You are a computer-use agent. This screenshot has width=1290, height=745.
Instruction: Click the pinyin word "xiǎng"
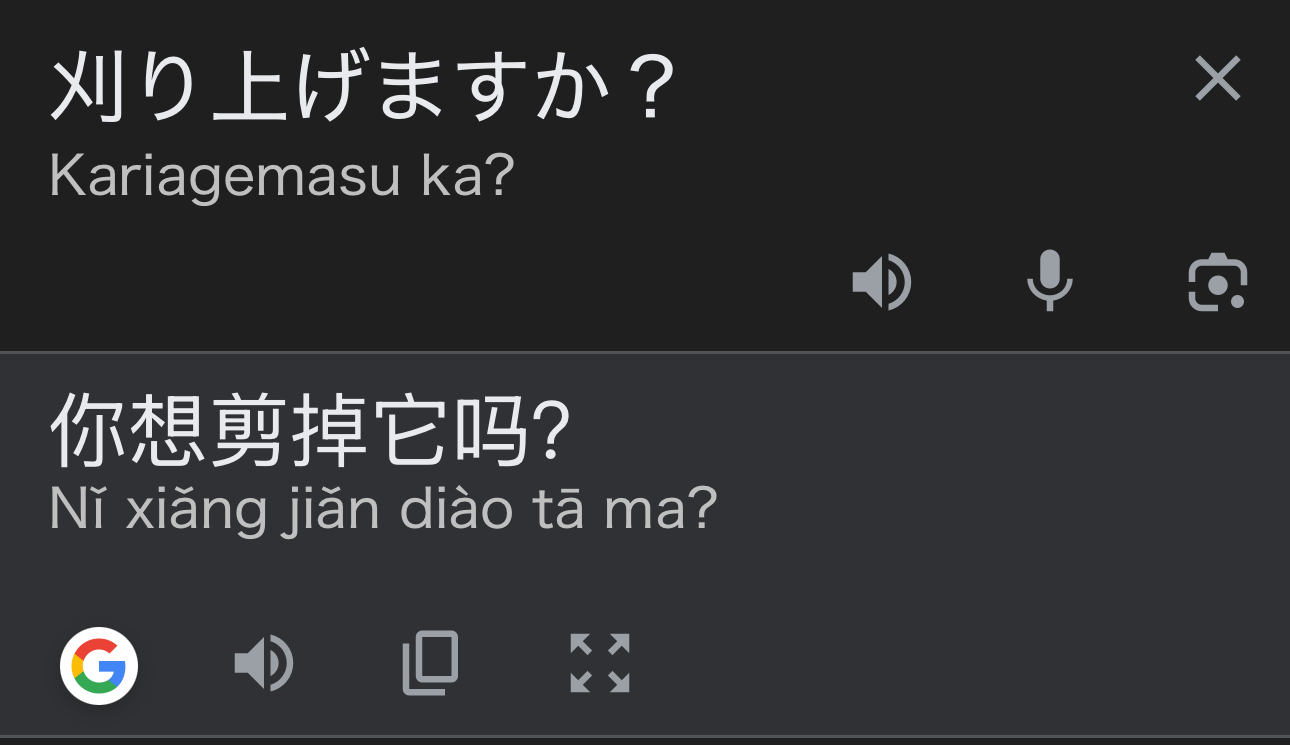[x=197, y=510]
